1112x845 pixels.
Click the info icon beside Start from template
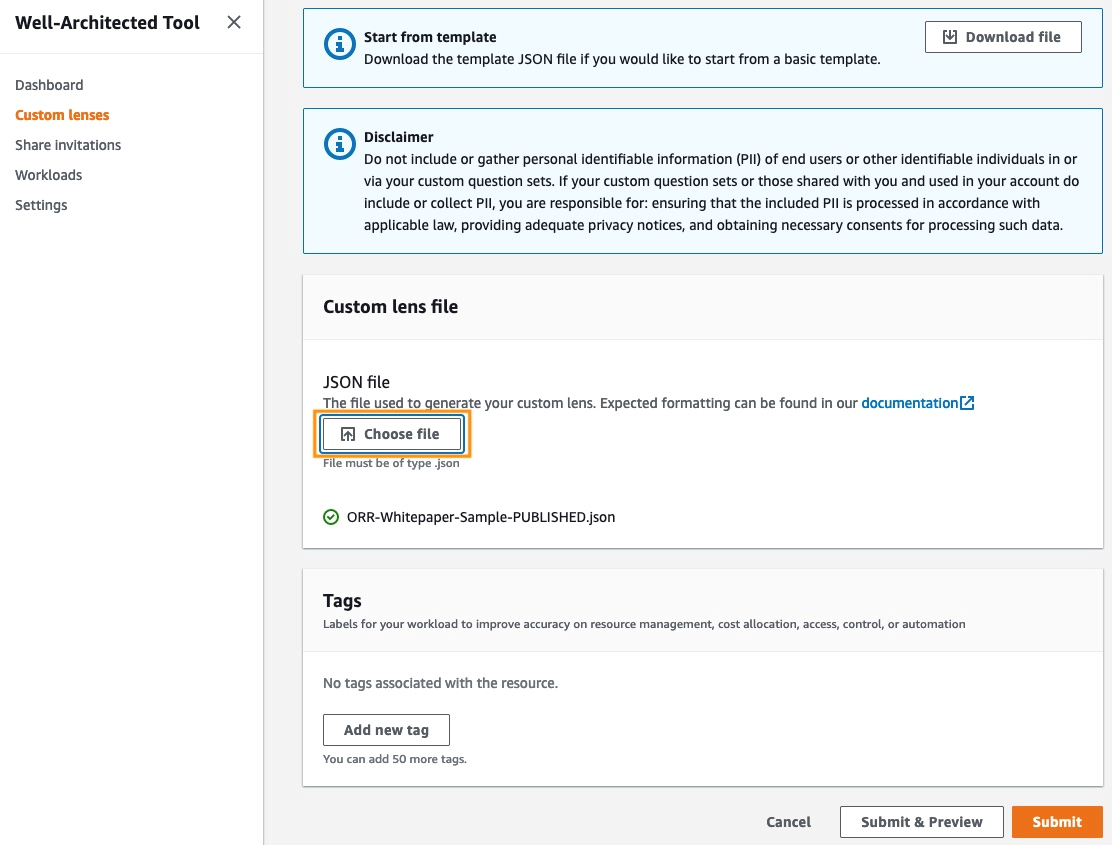(x=340, y=44)
